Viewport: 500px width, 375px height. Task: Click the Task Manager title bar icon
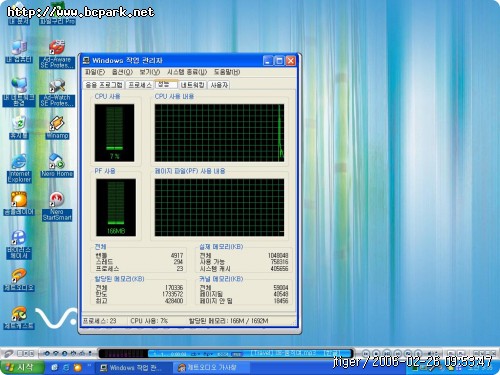pos(86,60)
